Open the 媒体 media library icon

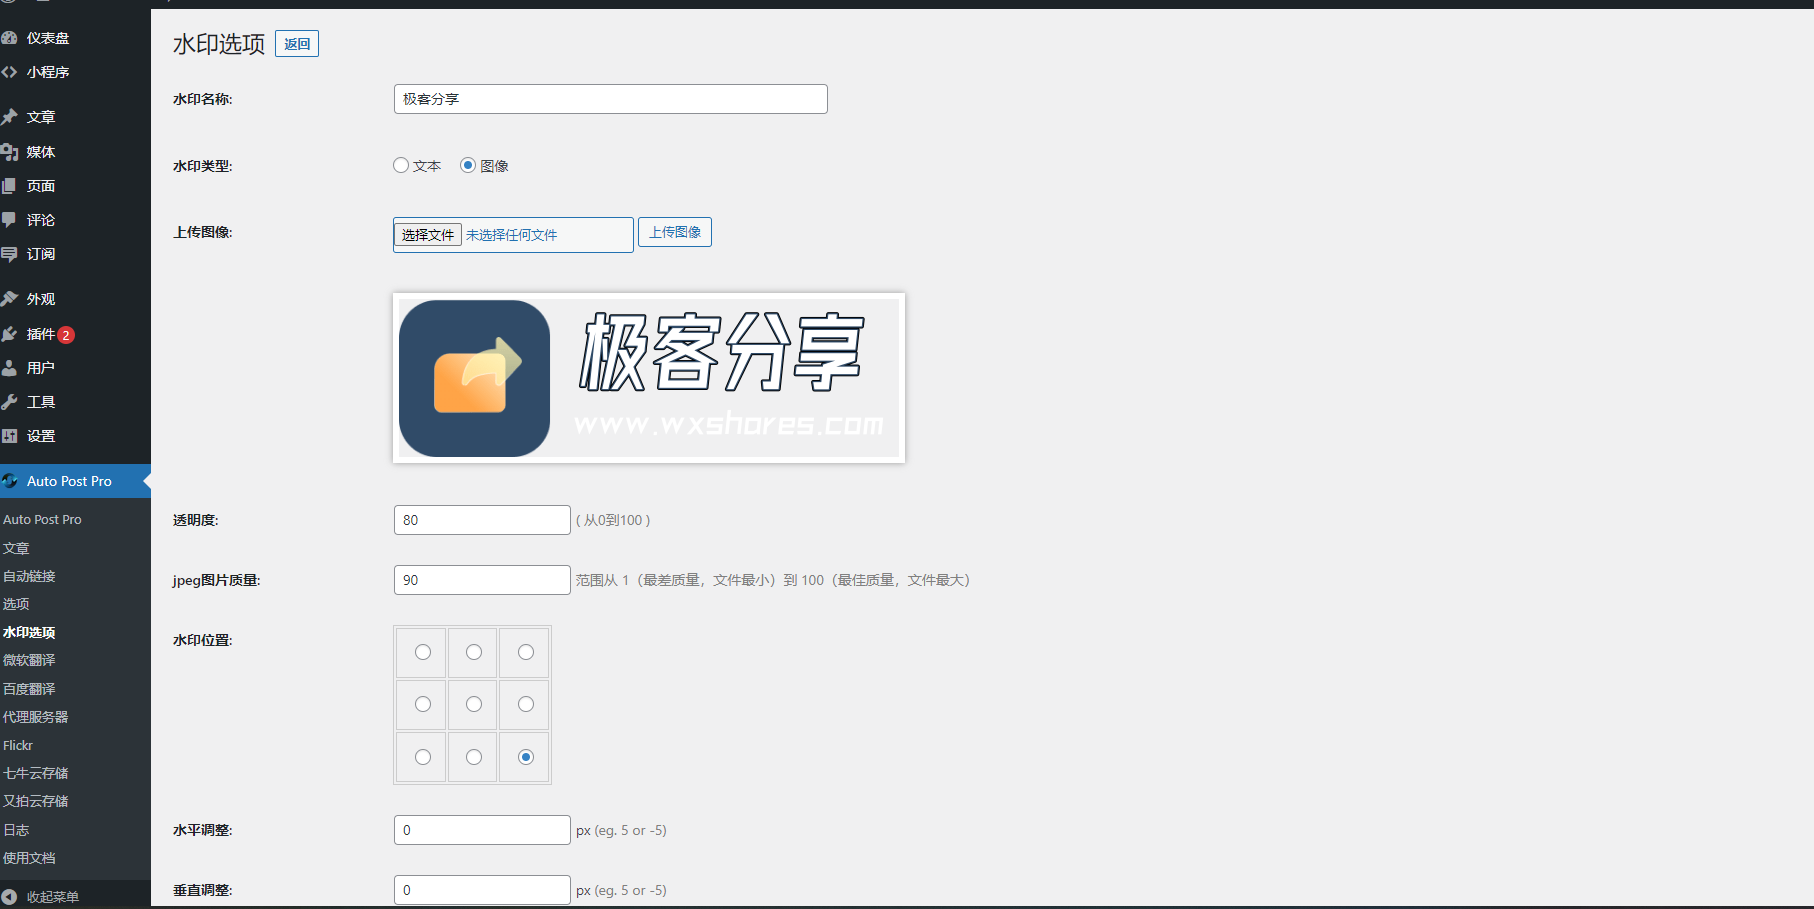(12, 151)
